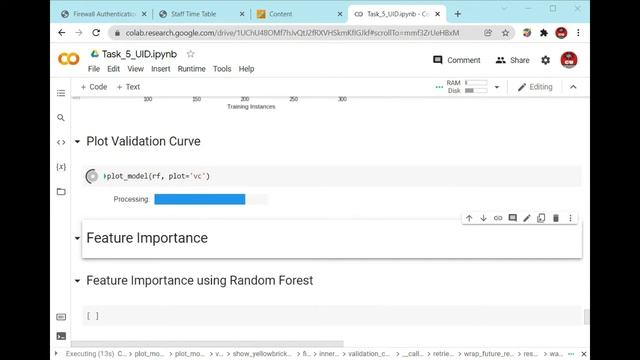Move the selected cell up
Screen dimensions: 640x360
[x=469, y=218]
